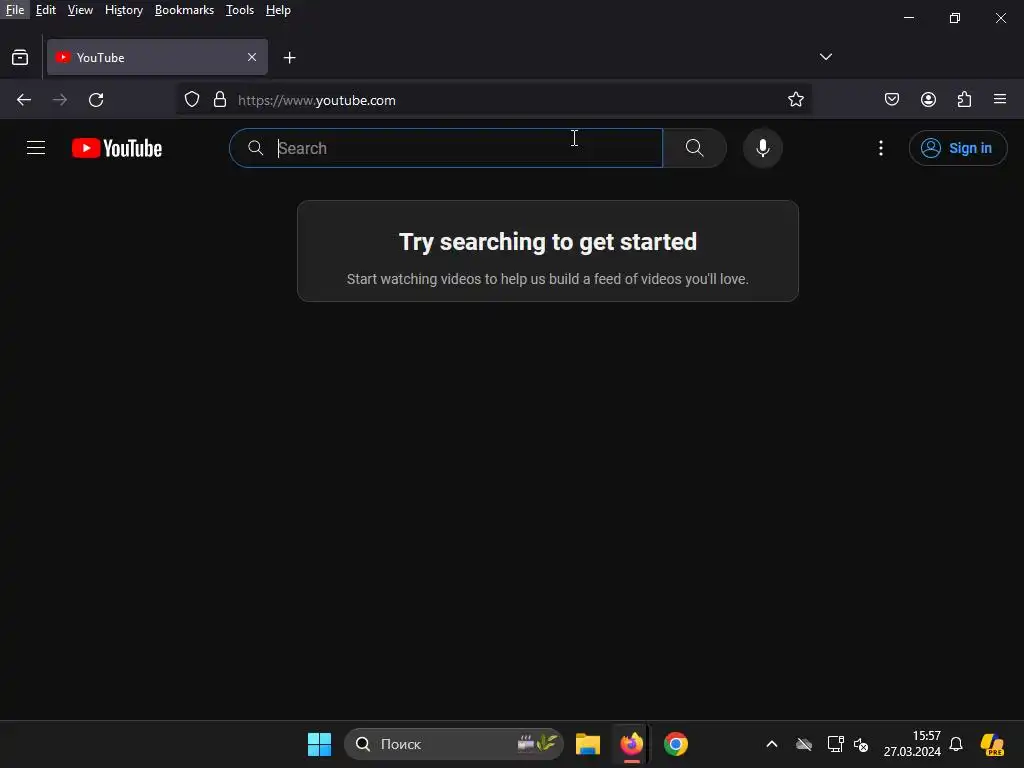Open the Edit menu
This screenshot has height=768, width=1024.
coord(46,10)
